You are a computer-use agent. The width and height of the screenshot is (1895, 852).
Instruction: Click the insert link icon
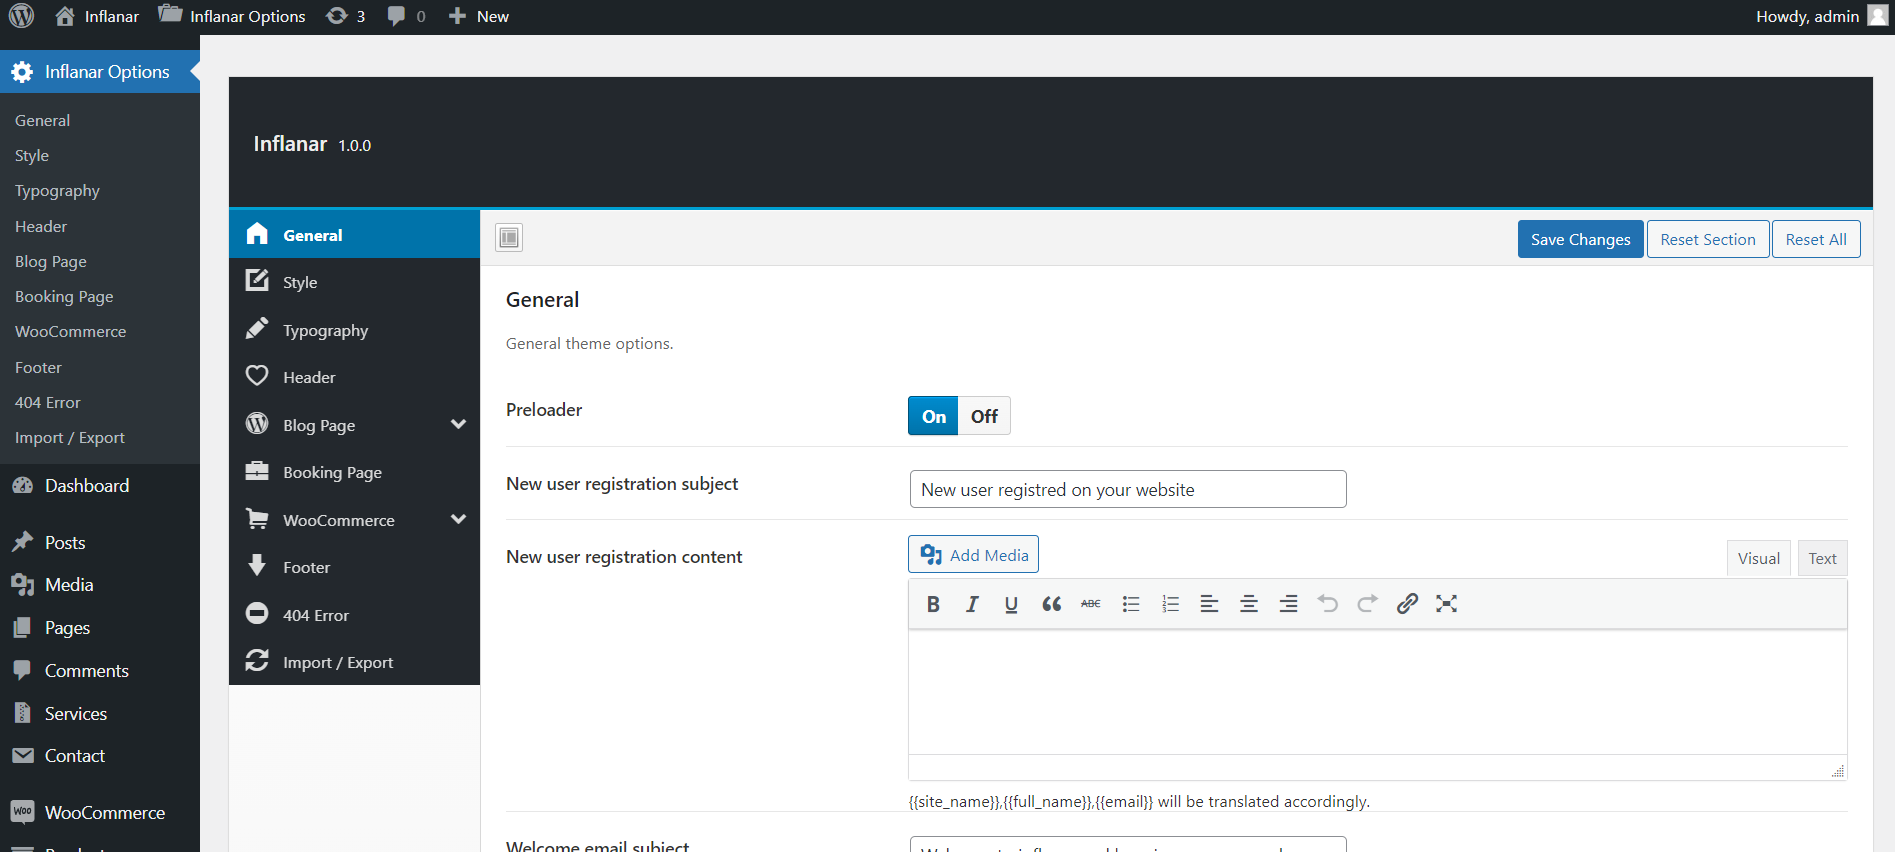pyautogui.click(x=1407, y=604)
